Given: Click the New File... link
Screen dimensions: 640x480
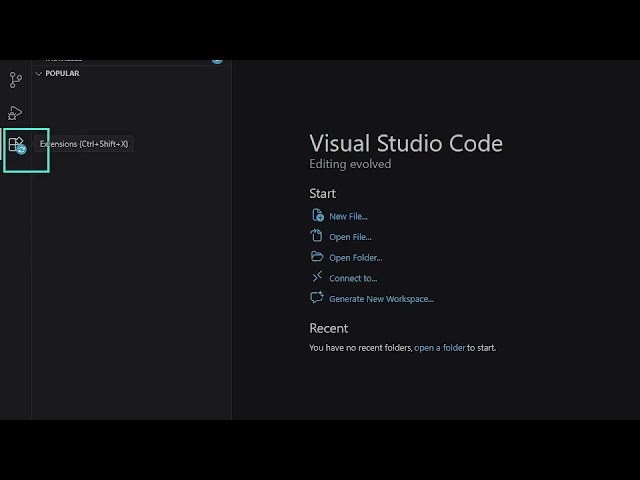Looking at the screenshot, I should click(x=348, y=216).
